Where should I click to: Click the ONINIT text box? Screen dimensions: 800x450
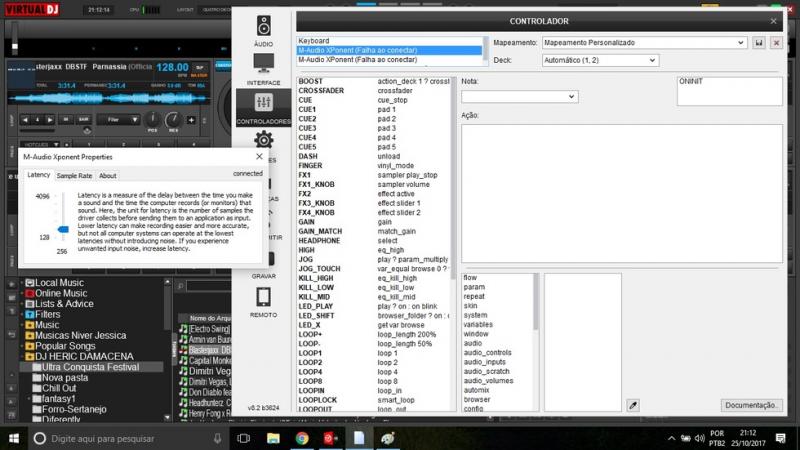(730, 91)
